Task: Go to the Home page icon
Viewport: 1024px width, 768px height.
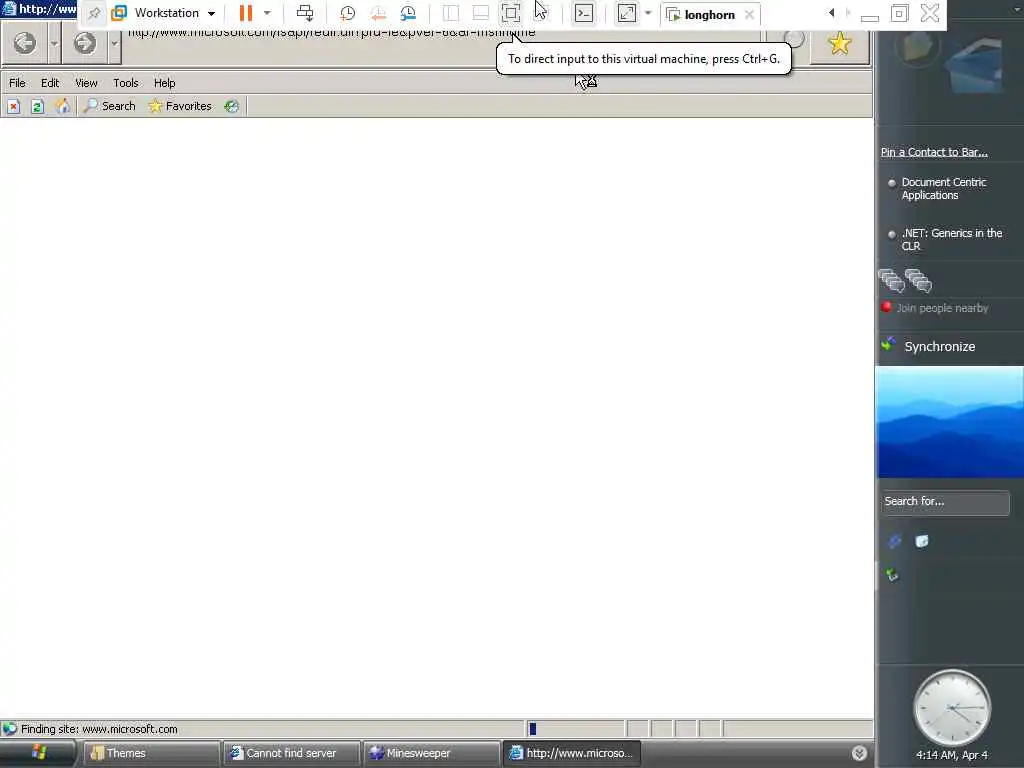Action: pos(62,106)
